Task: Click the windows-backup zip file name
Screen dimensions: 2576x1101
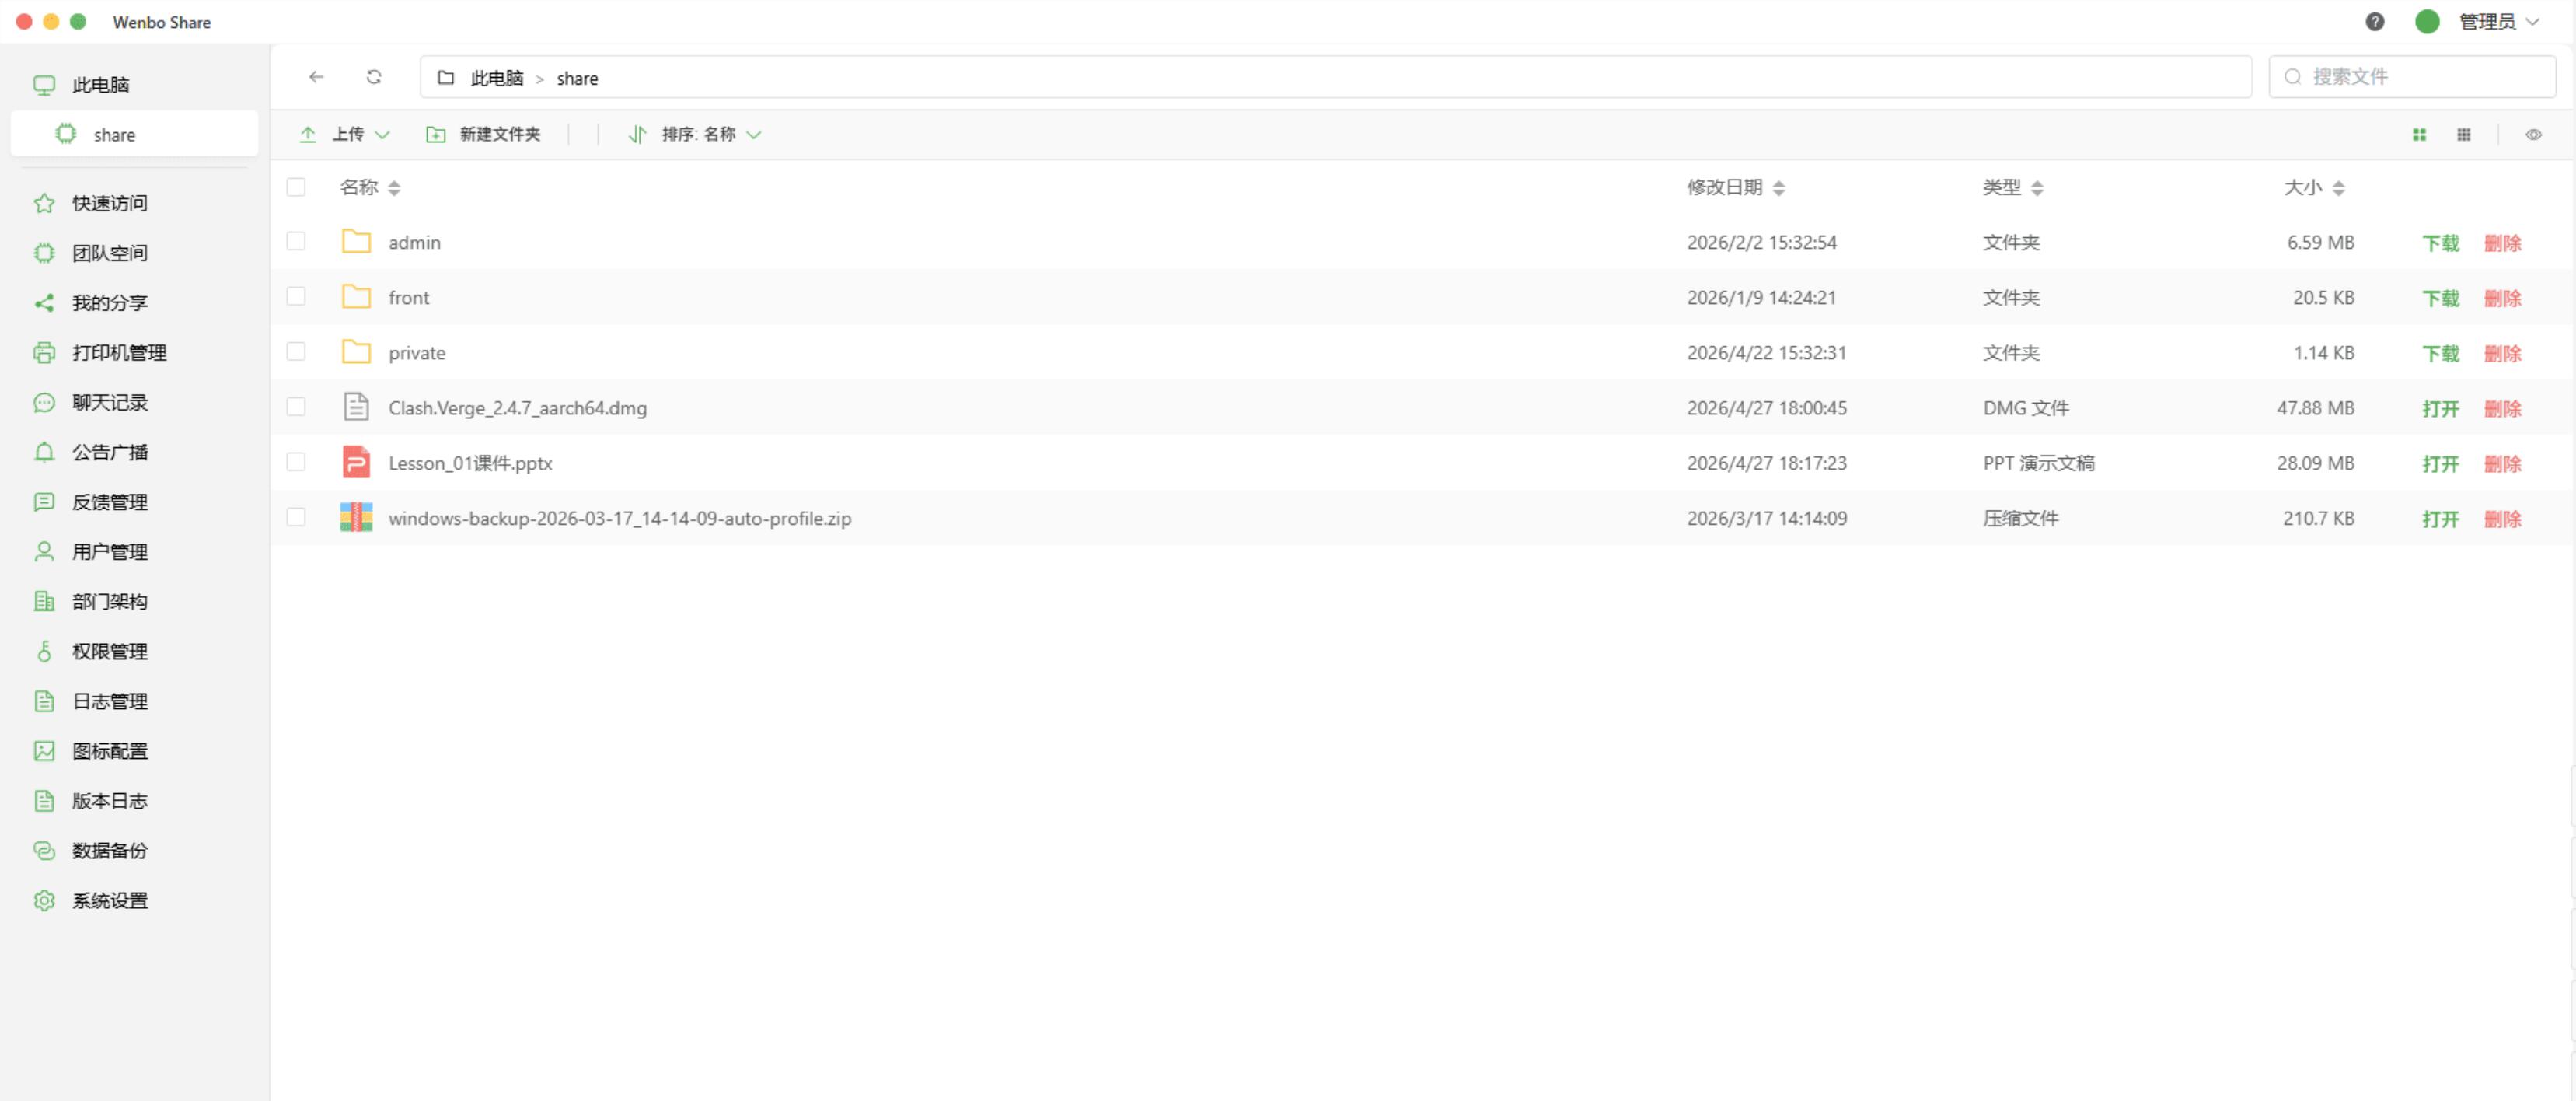Action: click(620, 518)
